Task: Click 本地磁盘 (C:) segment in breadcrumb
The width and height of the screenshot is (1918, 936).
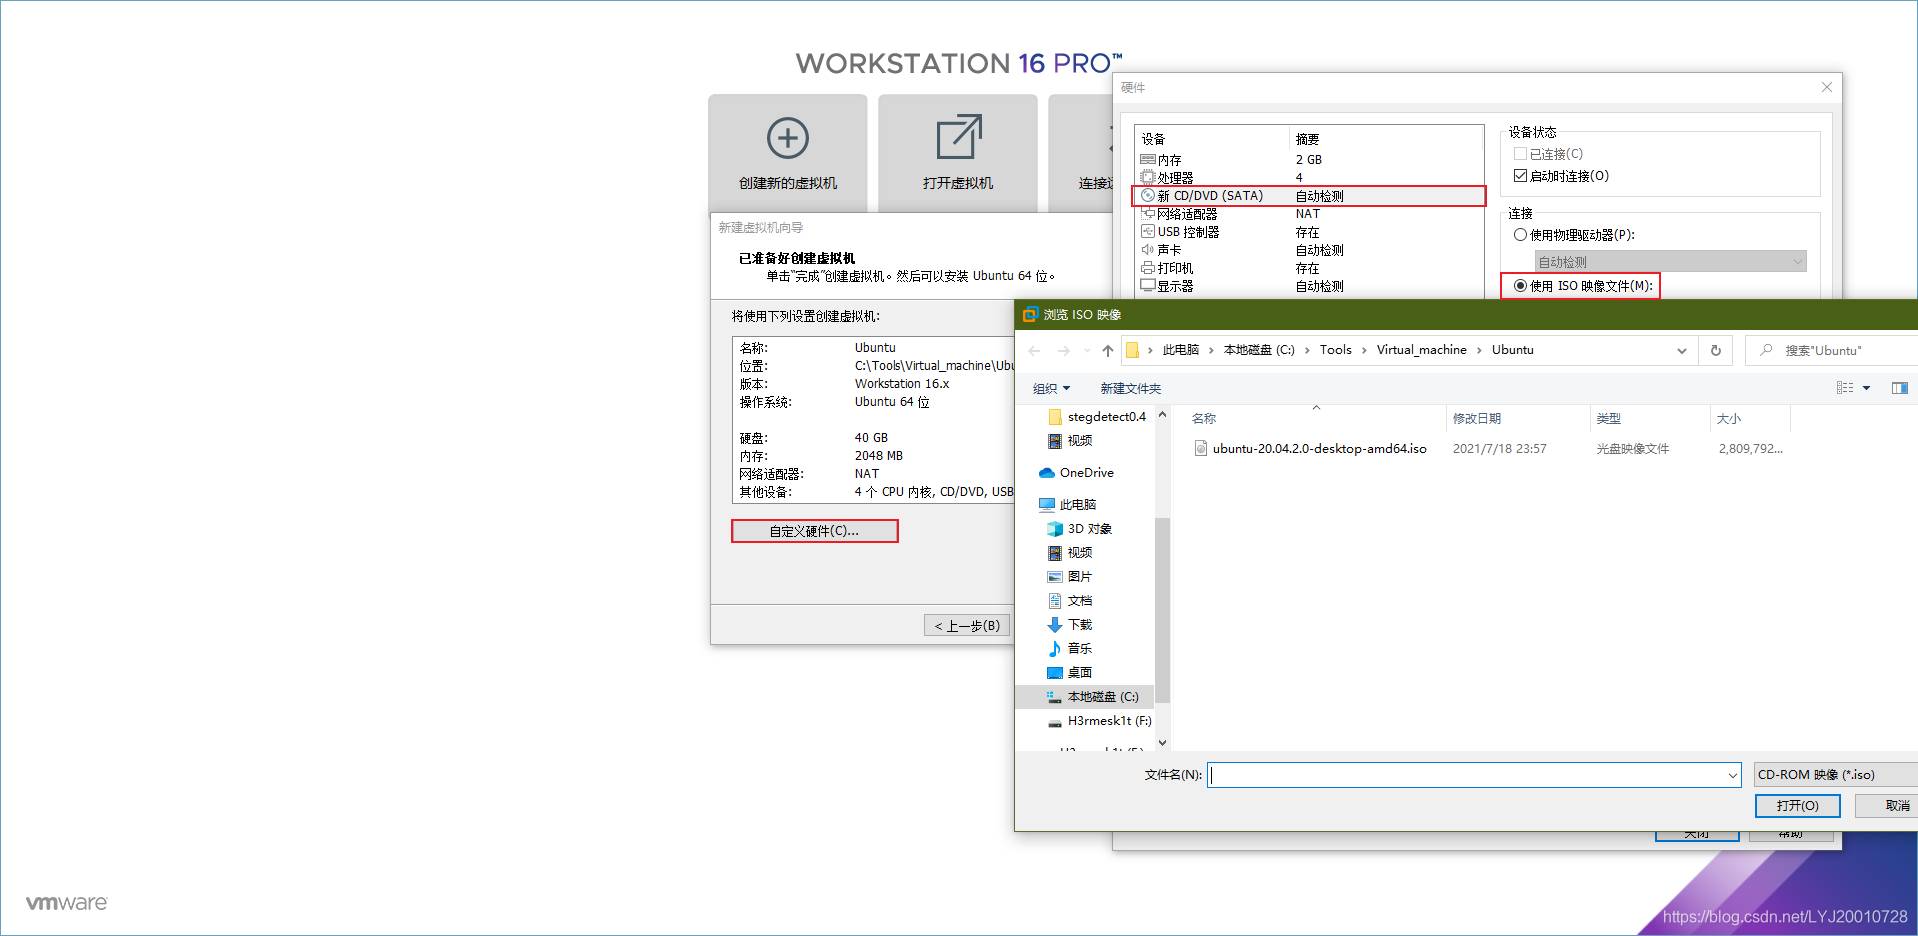Action: click(1259, 350)
